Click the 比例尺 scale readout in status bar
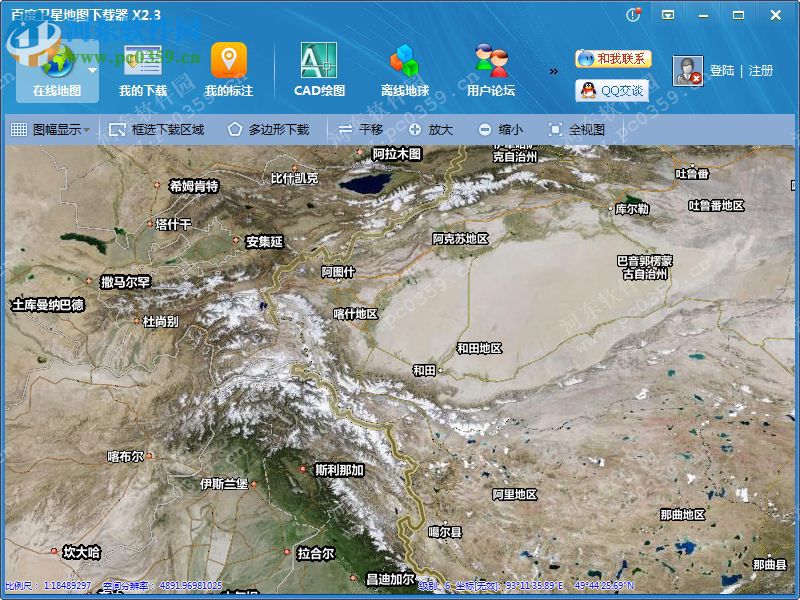The image size is (800, 600). pyautogui.click(x=48, y=586)
